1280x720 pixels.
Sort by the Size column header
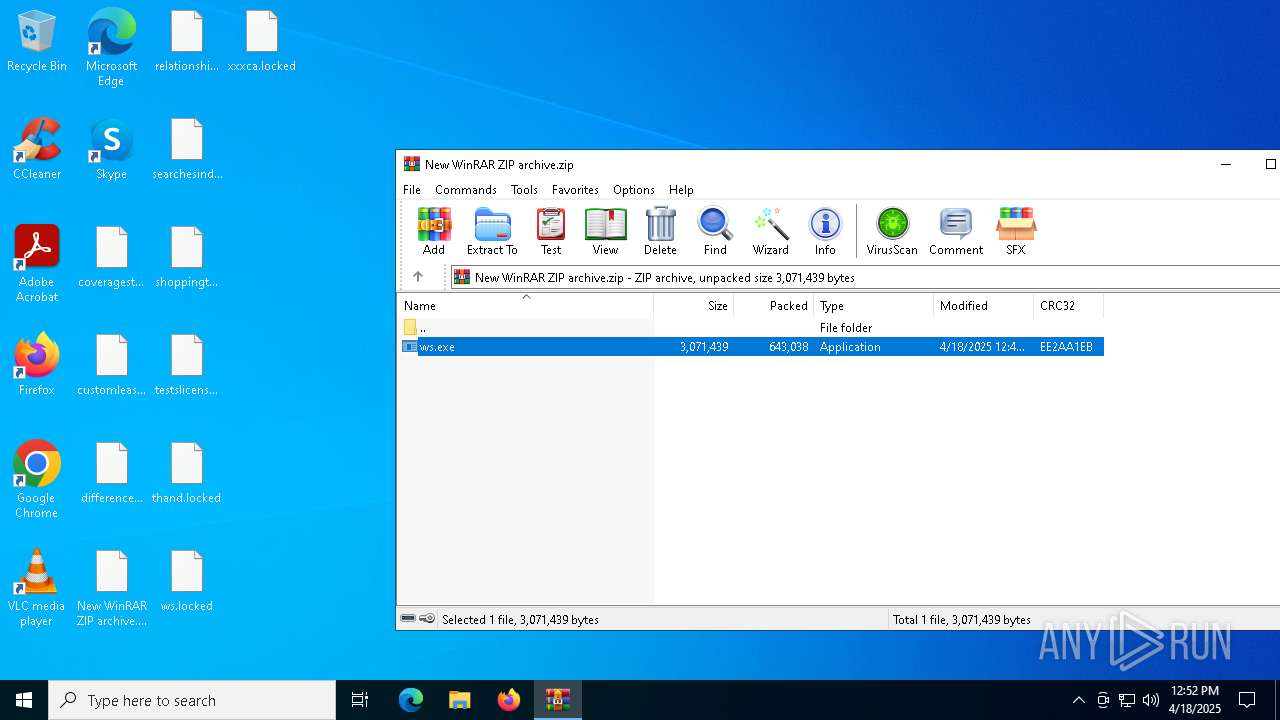[x=694, y=306]
